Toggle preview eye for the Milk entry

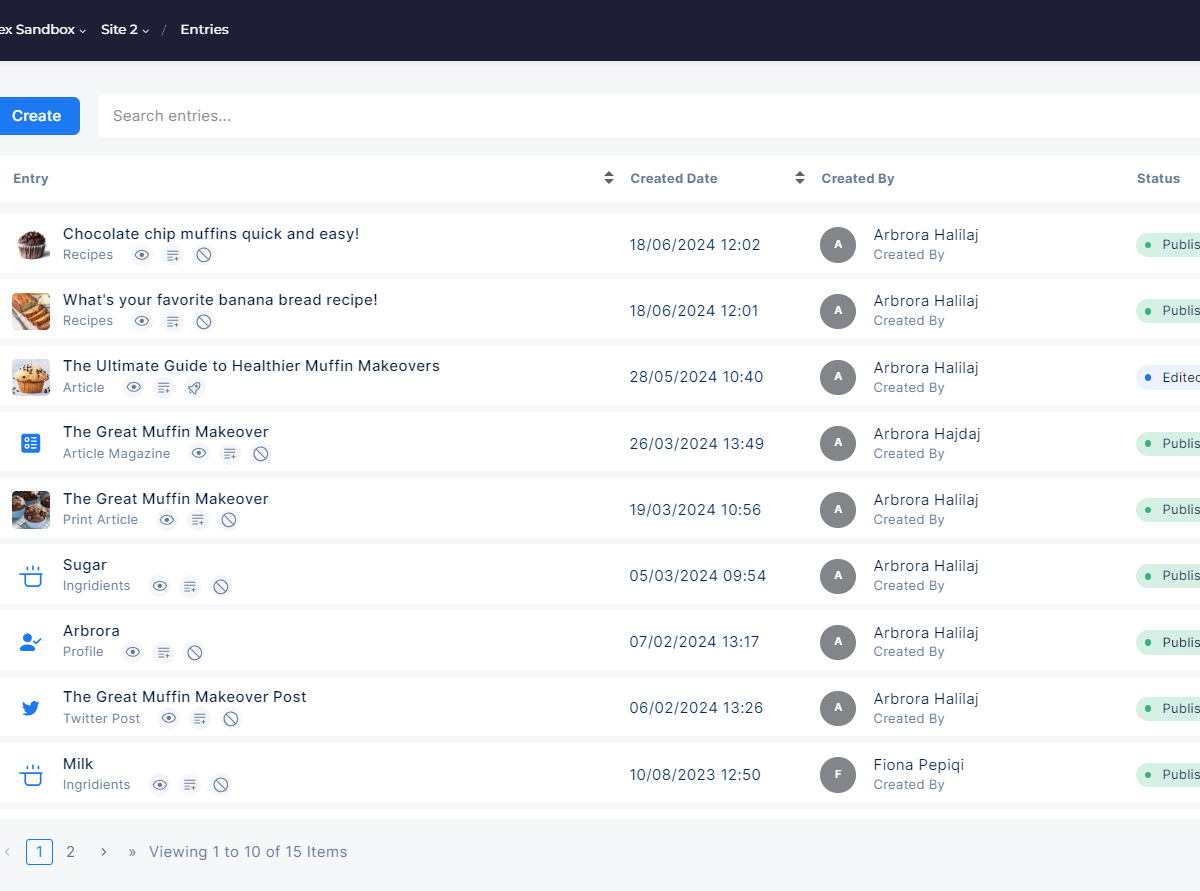point(159,785)
